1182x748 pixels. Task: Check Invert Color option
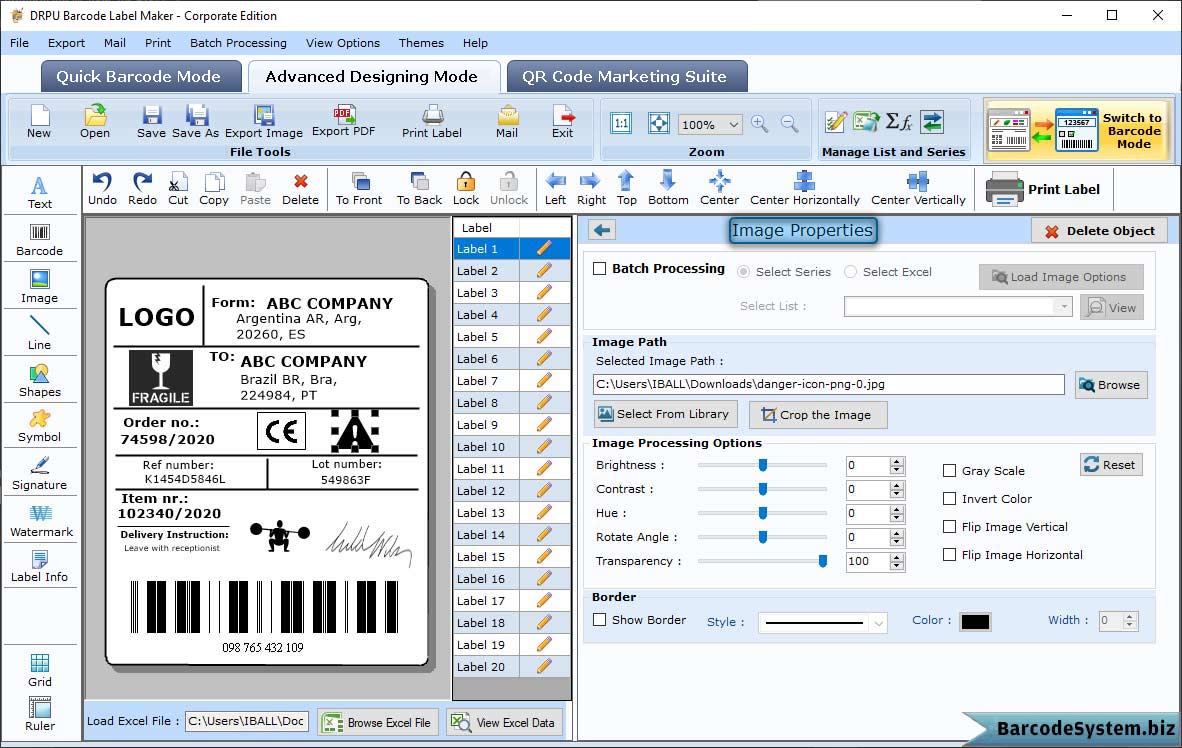click(949, 498)
